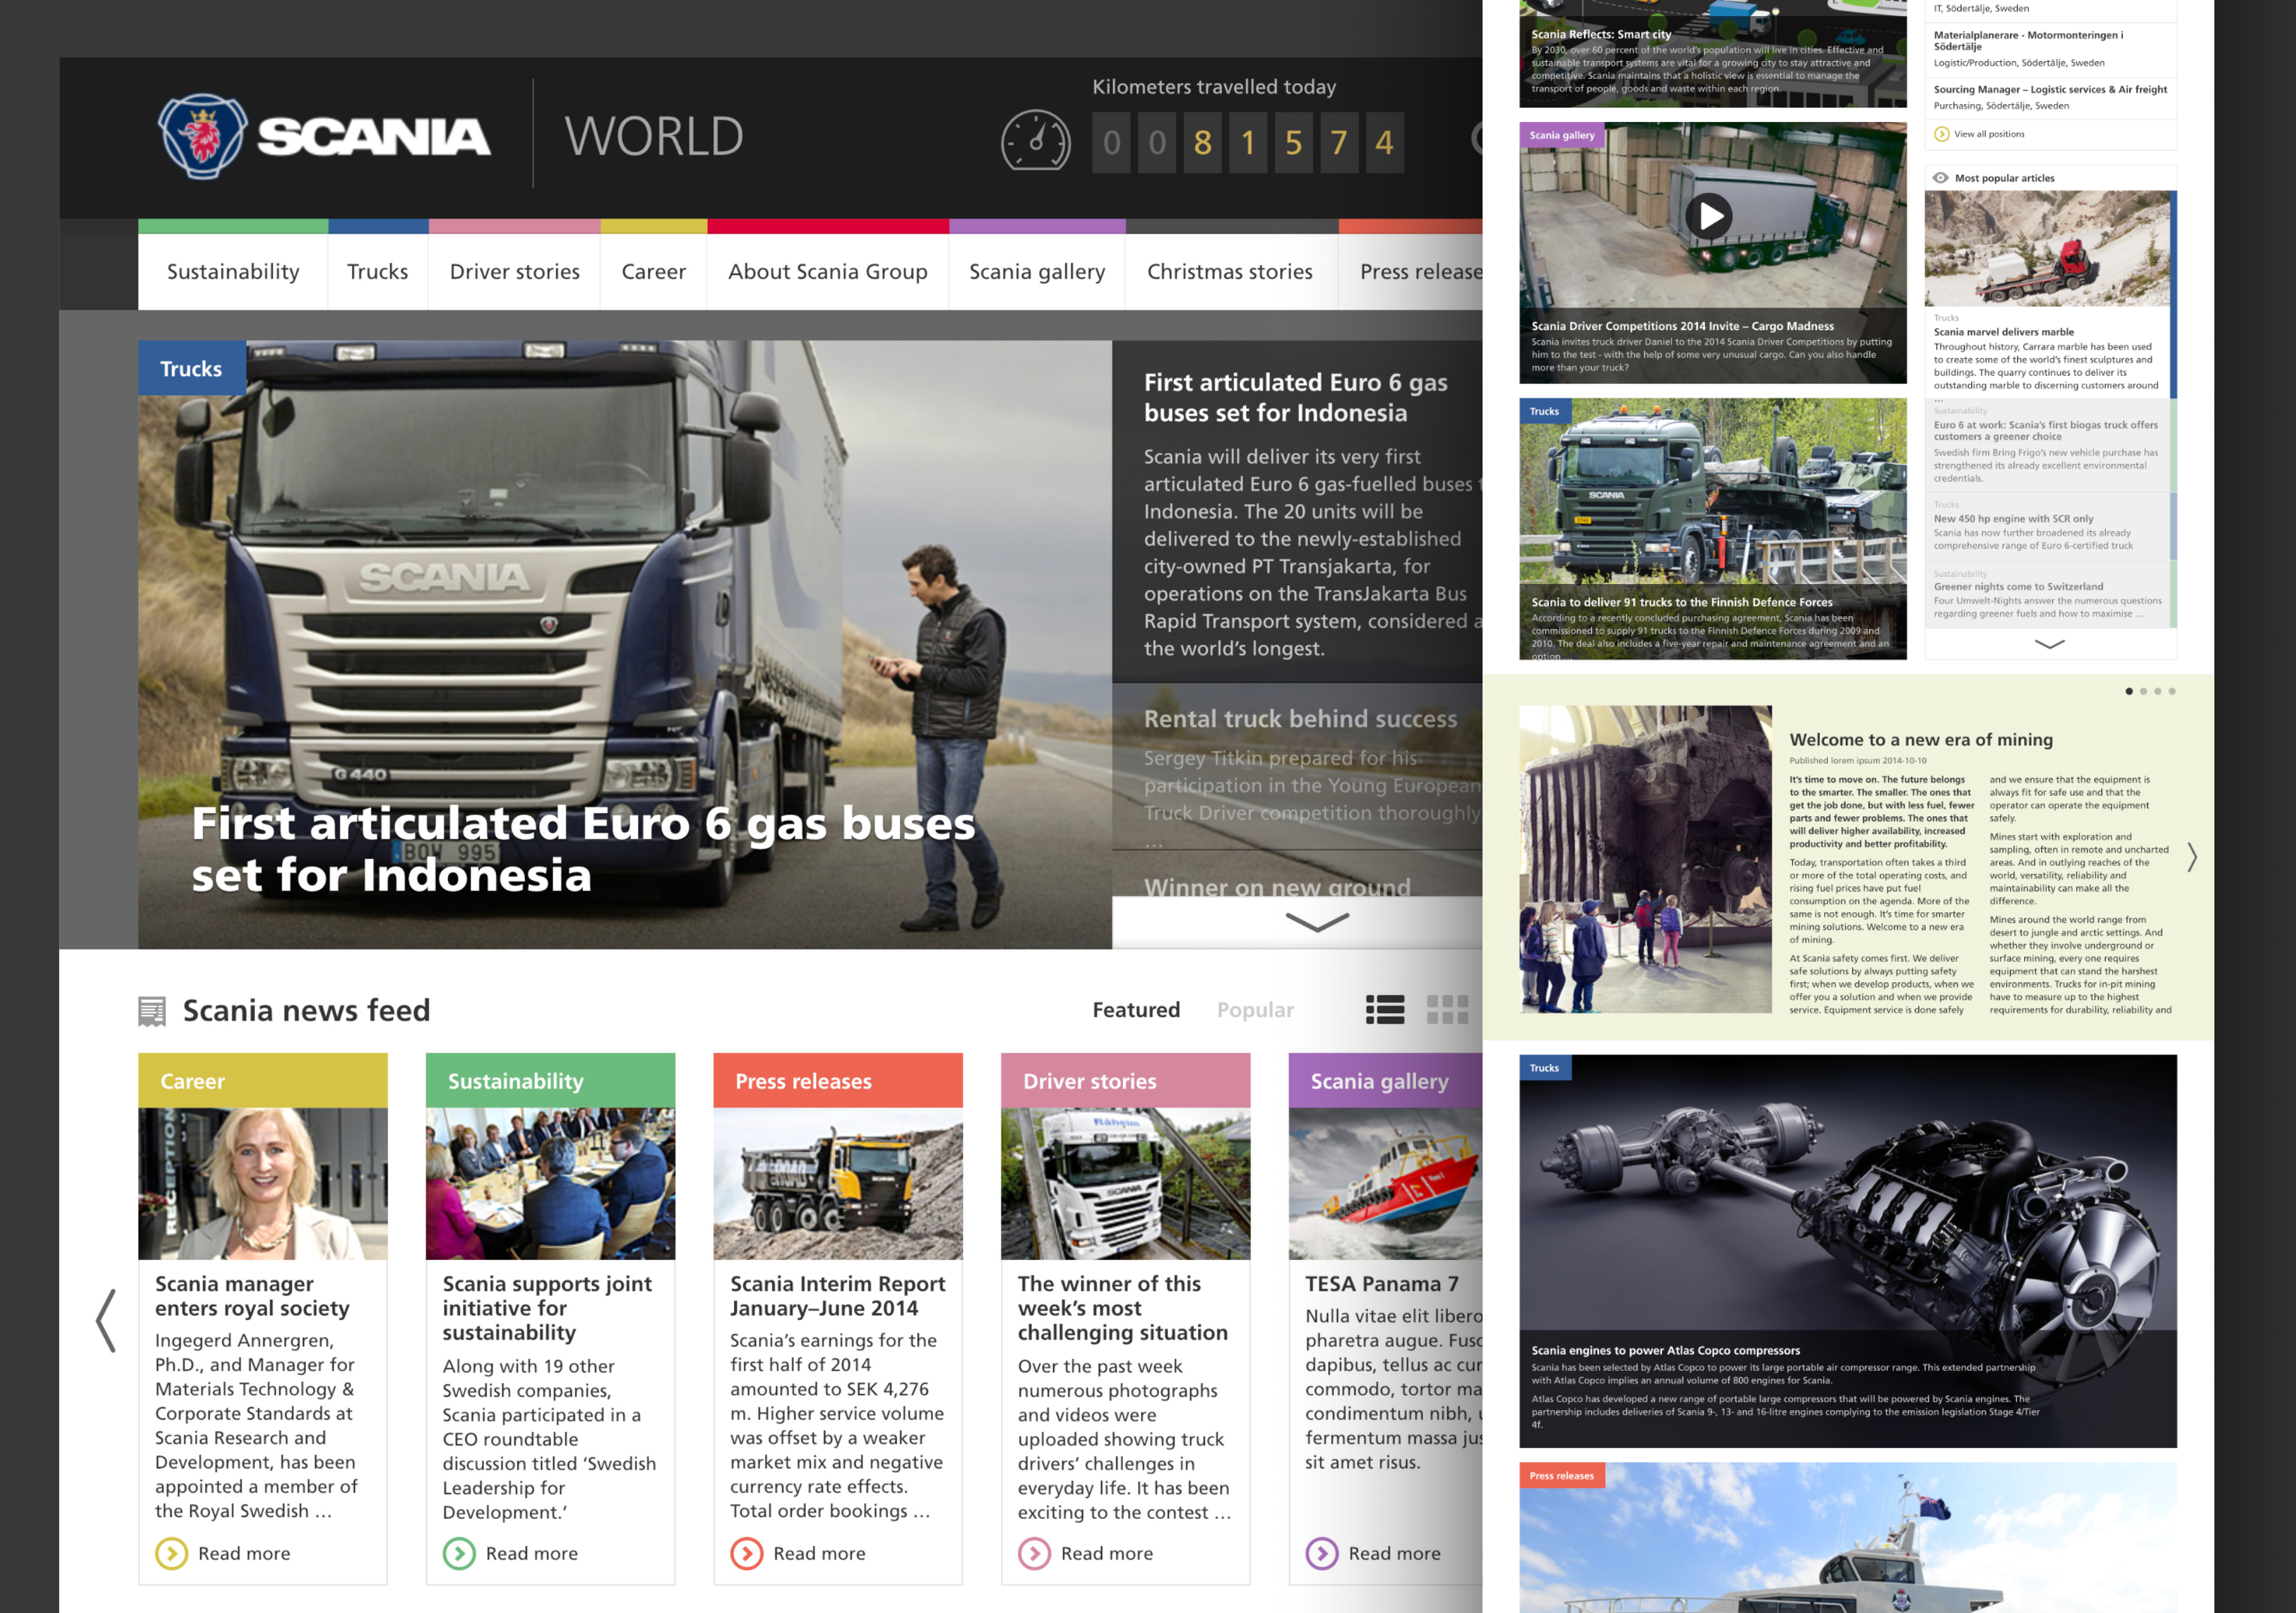This screenshot has width=2296, height=1613.
Task: Open Materialplanerare Motormonteringen job listing
Action: pos(2050,49)
